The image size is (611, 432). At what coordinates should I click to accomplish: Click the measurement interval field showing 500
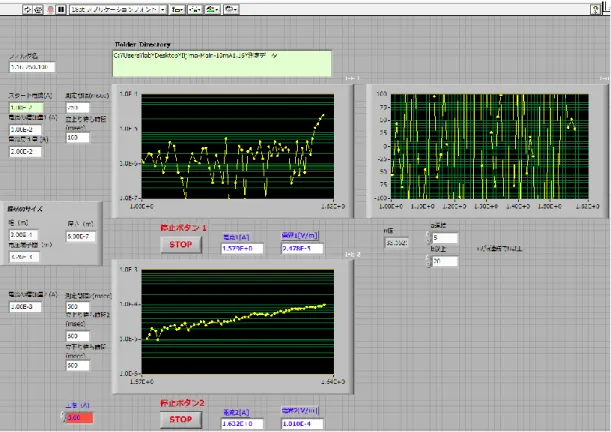pos(78,307)
